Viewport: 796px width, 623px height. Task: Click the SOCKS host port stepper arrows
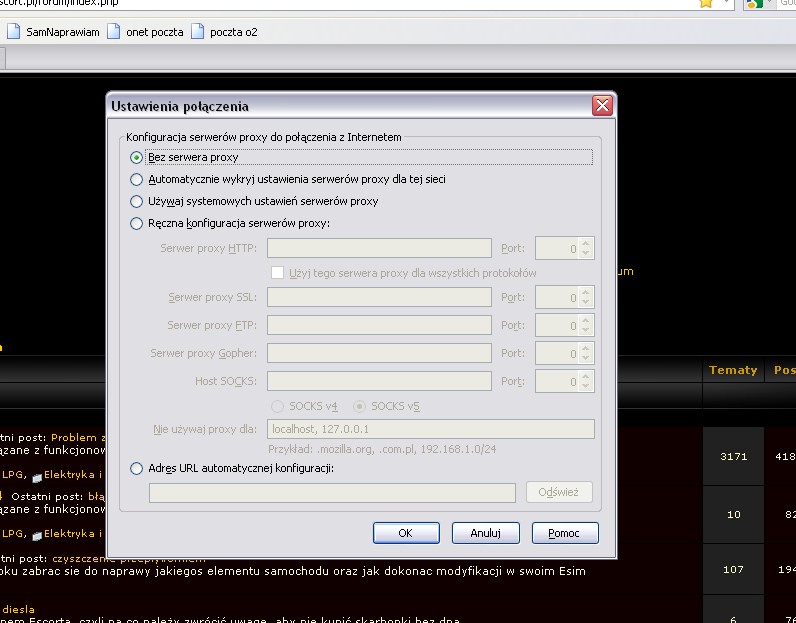[586, 381]
